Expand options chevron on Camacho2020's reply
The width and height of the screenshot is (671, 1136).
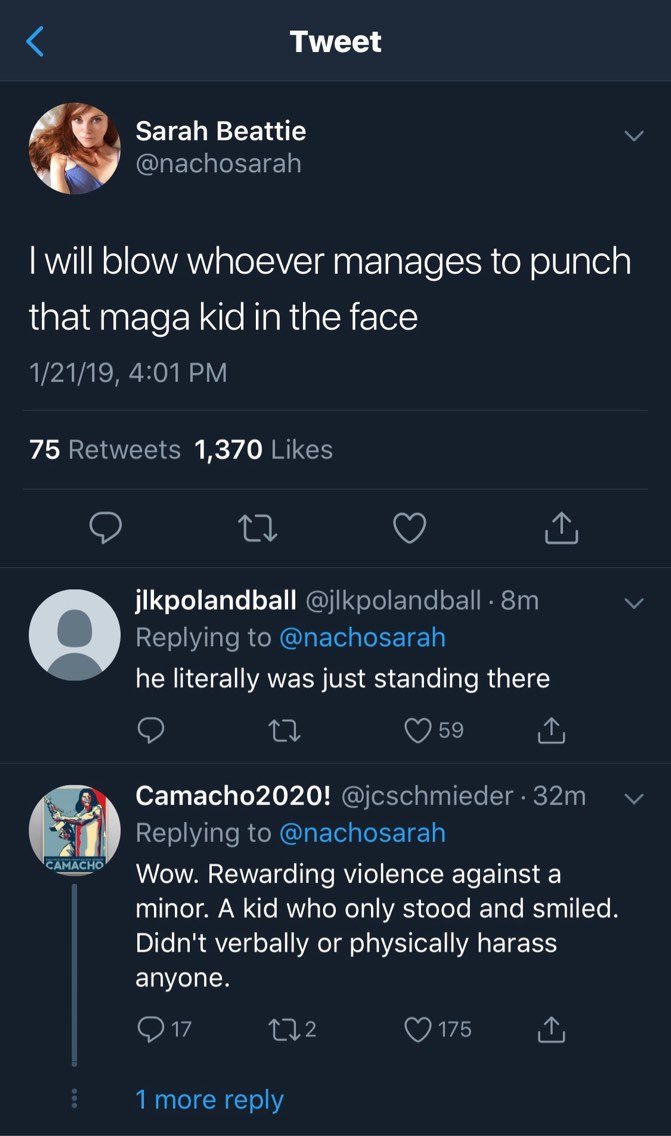coord(634,798)
